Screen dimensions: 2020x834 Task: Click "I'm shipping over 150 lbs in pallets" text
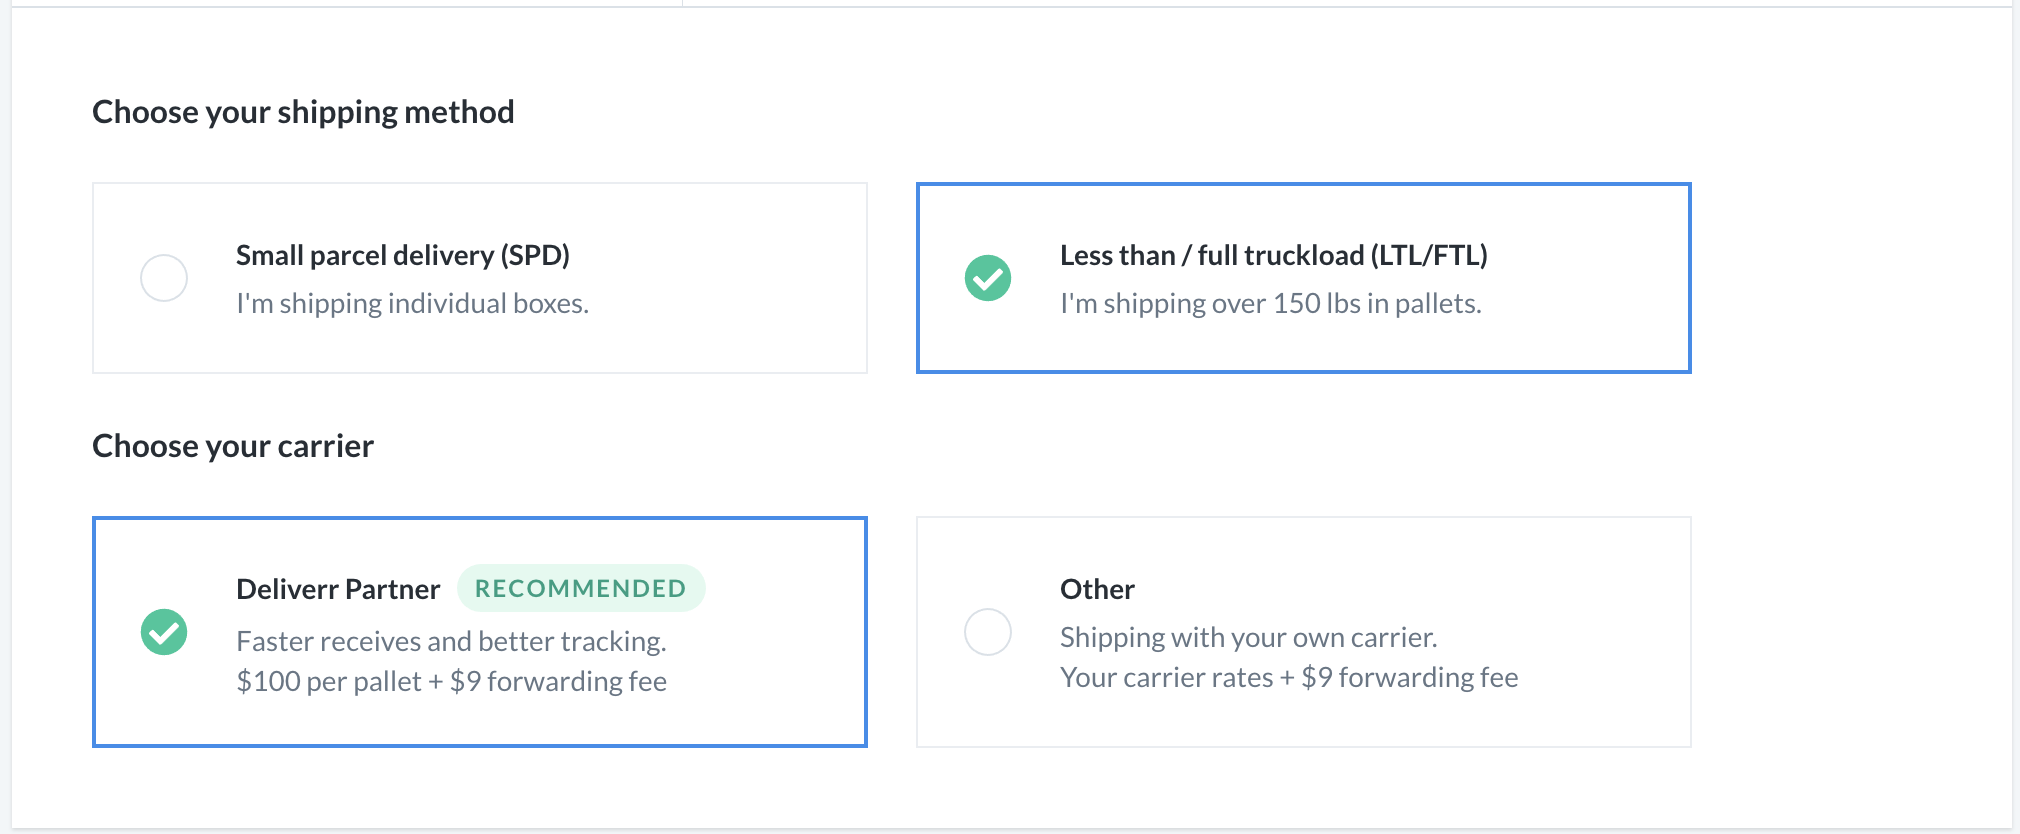coord(1271,303)
